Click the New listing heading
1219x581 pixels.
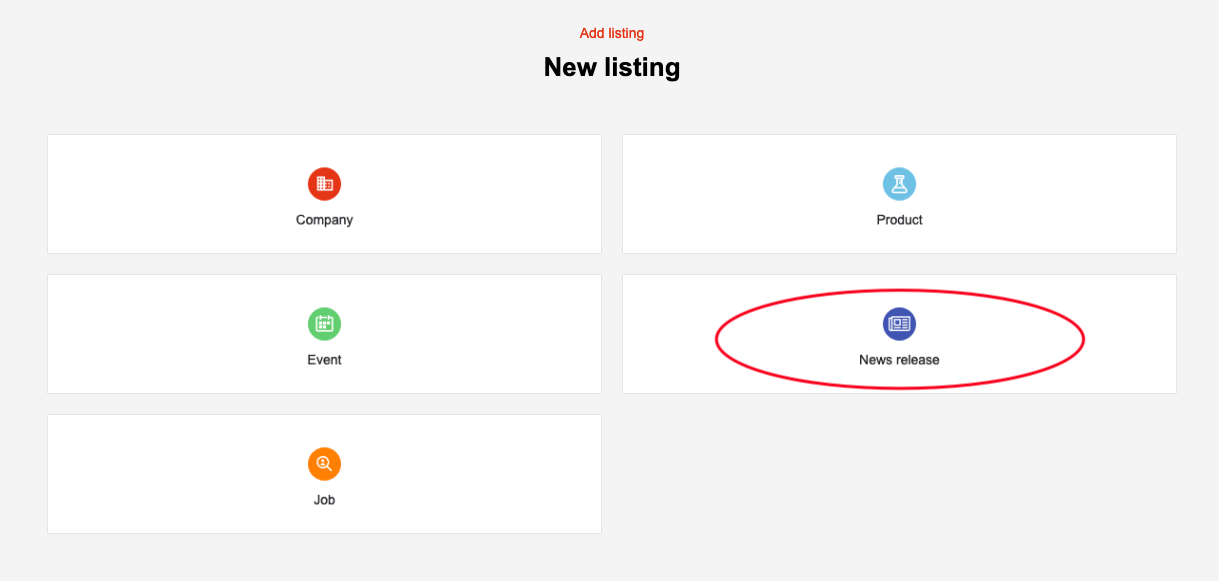point(611,67)
